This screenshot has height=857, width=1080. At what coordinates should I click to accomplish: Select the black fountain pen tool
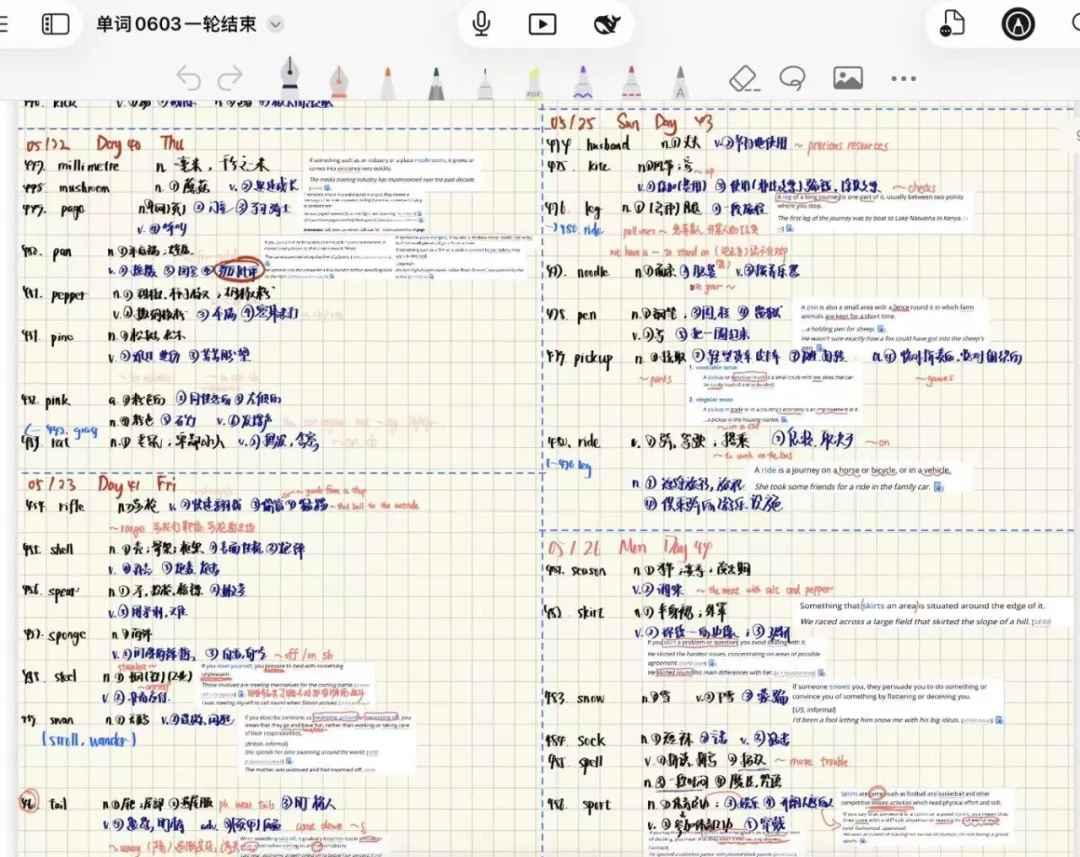point(290,77)
